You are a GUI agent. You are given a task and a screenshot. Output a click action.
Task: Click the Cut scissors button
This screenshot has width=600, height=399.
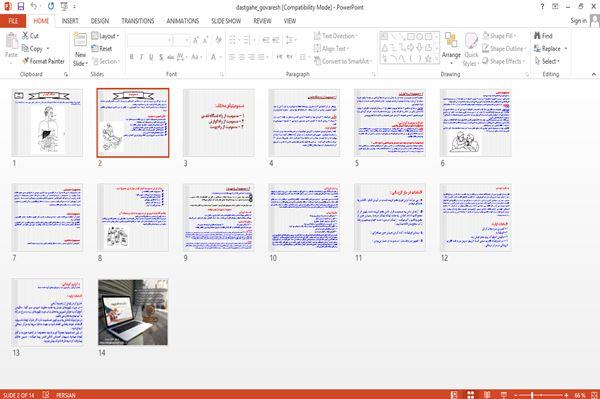pyautogui.click(x=30, y=36)
